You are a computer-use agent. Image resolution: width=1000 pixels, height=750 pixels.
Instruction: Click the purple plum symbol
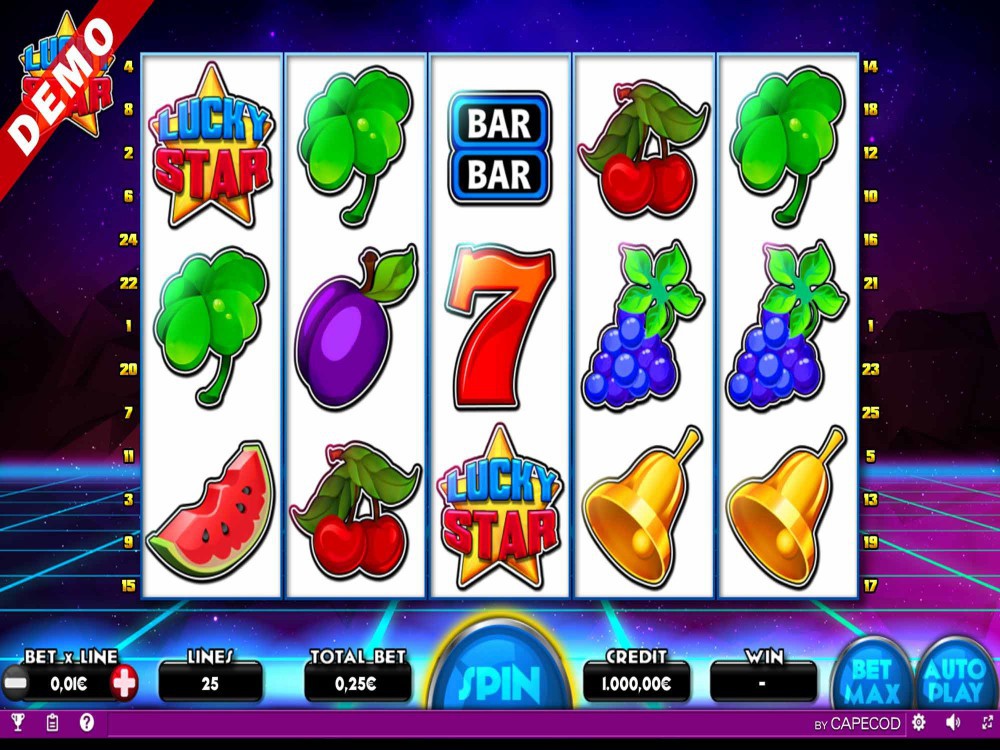coord(356,327)
